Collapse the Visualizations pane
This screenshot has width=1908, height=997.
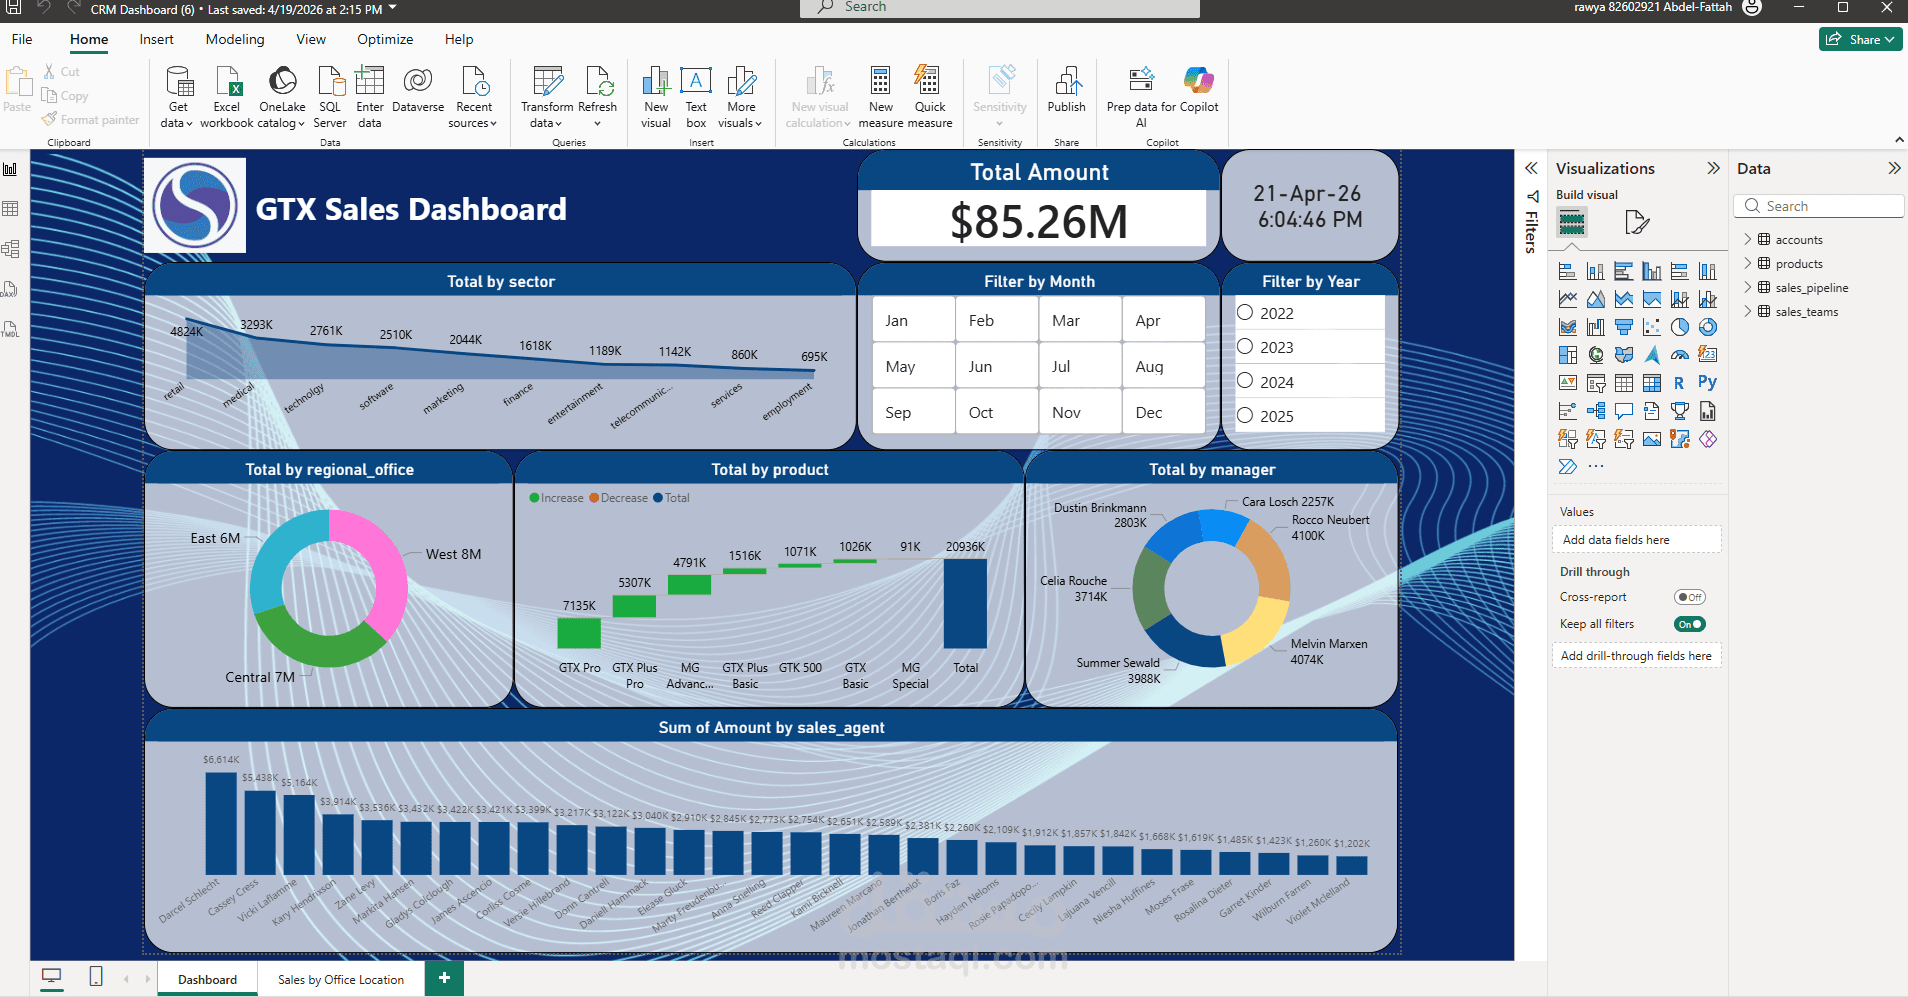coord(1713,168)
